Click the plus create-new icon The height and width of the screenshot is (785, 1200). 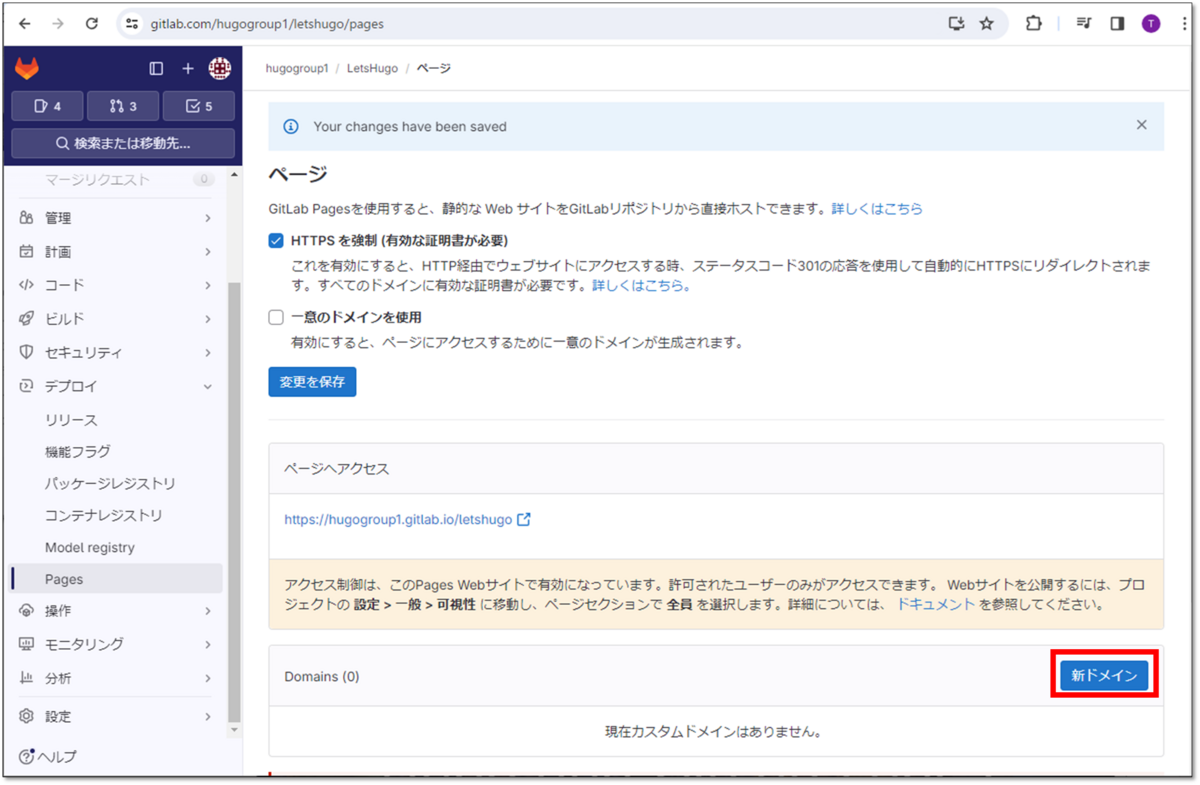tap(187, 68)
